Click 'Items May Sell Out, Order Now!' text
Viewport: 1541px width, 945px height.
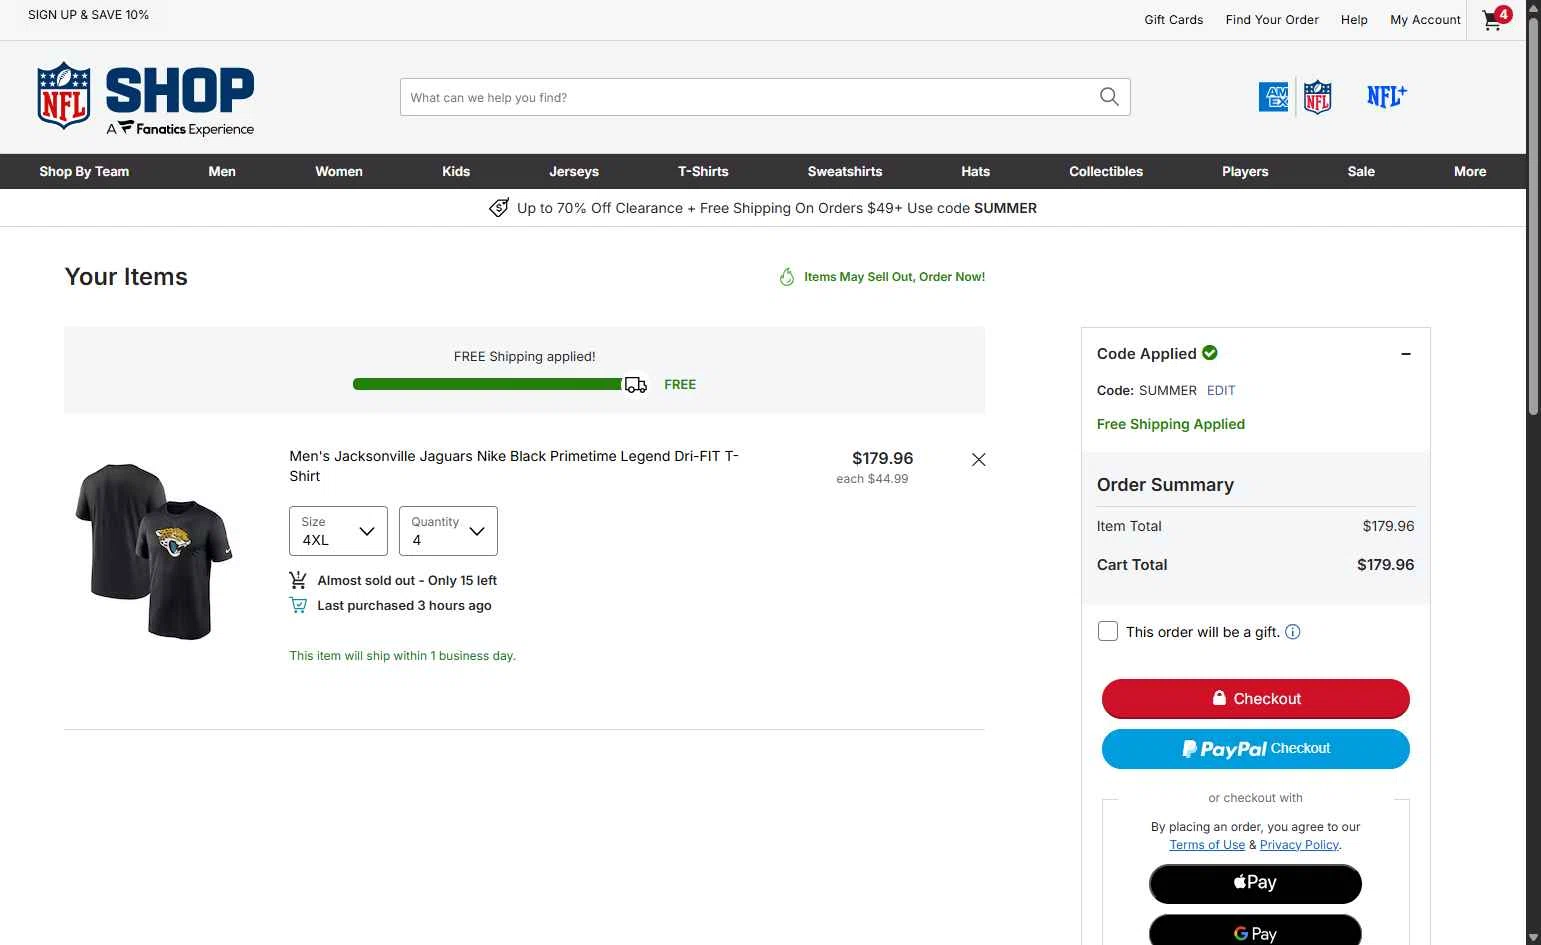pyautogui.click(x=894, y=277)
